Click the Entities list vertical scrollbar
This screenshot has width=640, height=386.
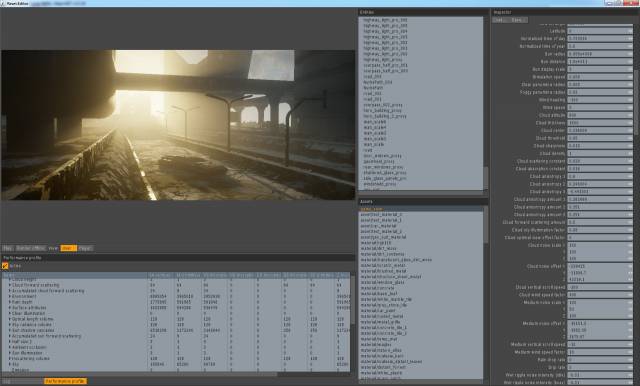485,103
